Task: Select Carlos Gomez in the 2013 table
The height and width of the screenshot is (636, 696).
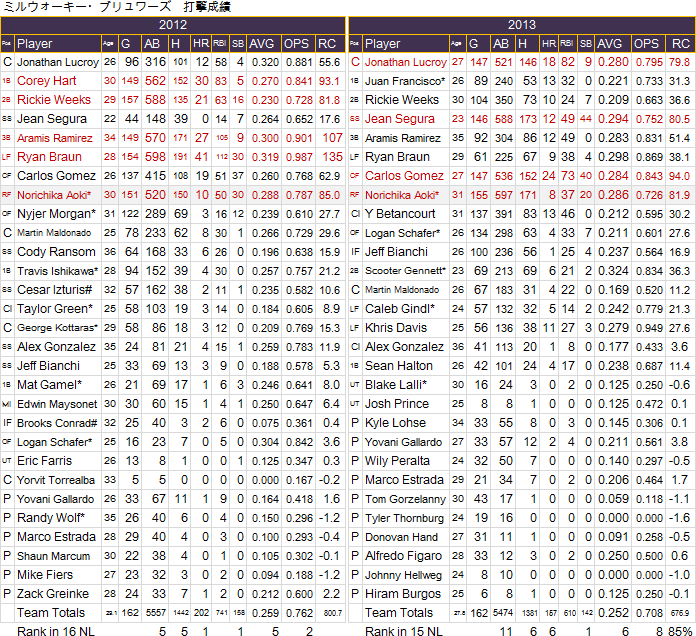Action: 404,176
